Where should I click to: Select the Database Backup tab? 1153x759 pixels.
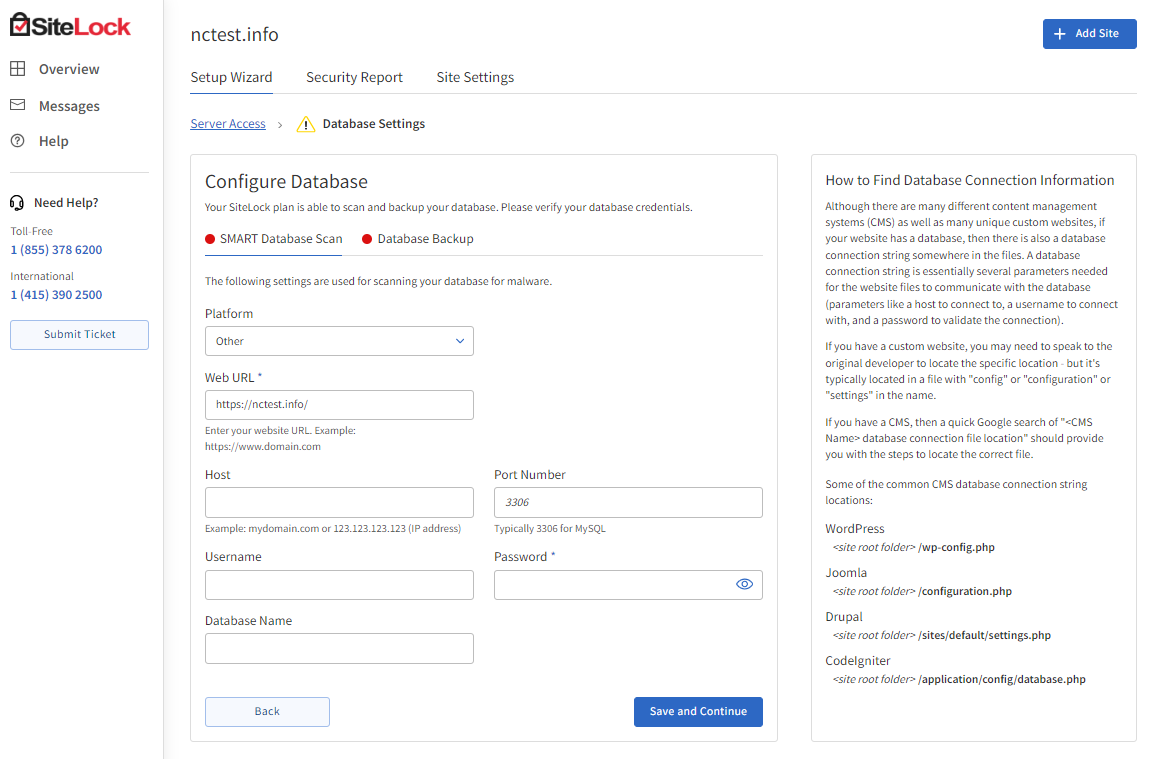tap(418, 239)
